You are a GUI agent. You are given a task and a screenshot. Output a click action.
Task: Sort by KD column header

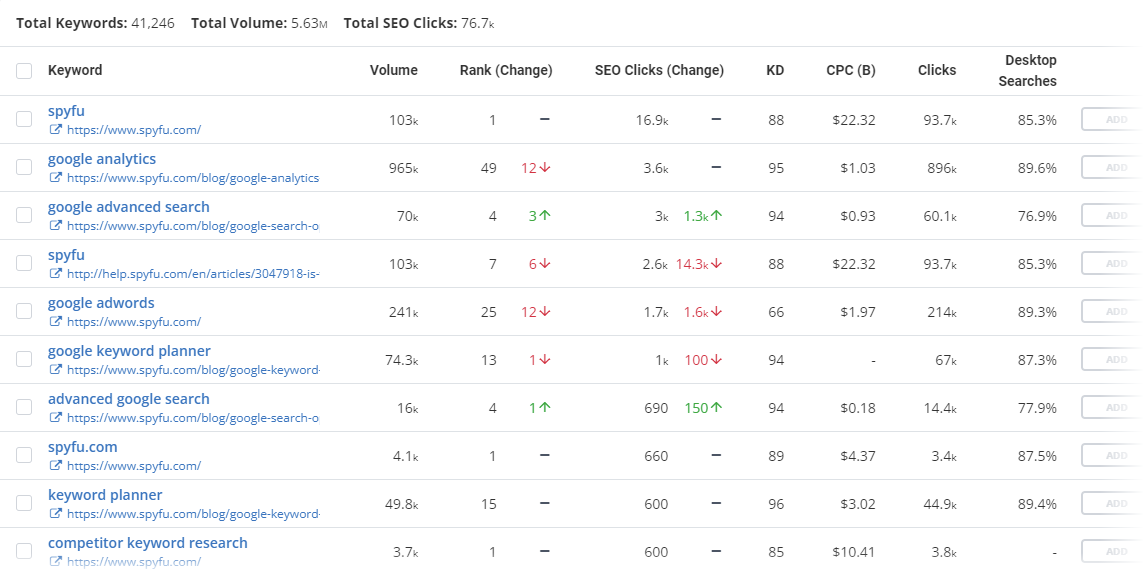[775, 70]
